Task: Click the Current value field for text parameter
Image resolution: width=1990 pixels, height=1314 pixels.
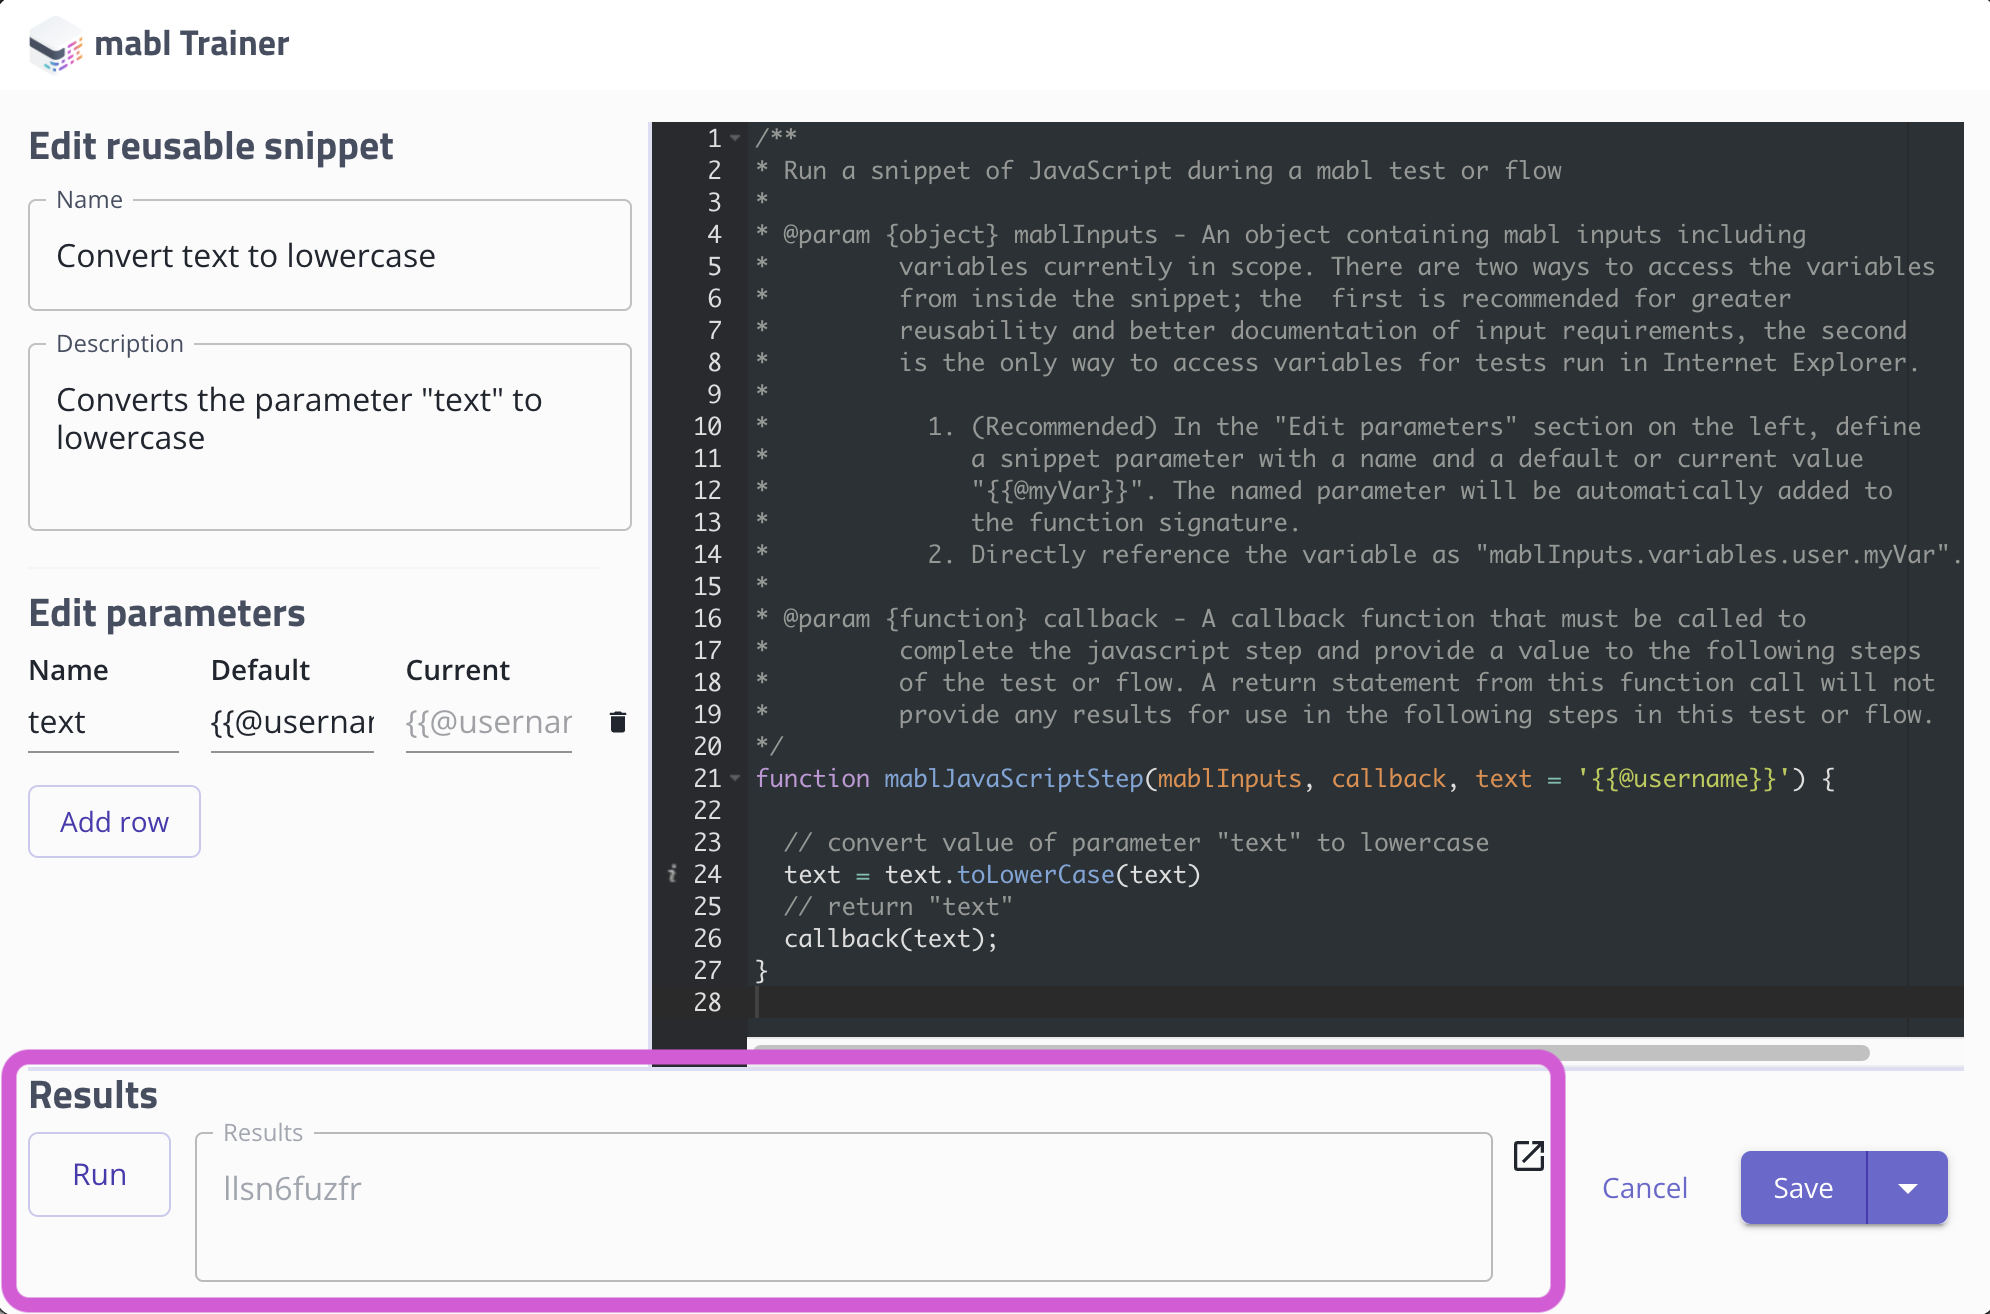Action: (x=488, y=722)
